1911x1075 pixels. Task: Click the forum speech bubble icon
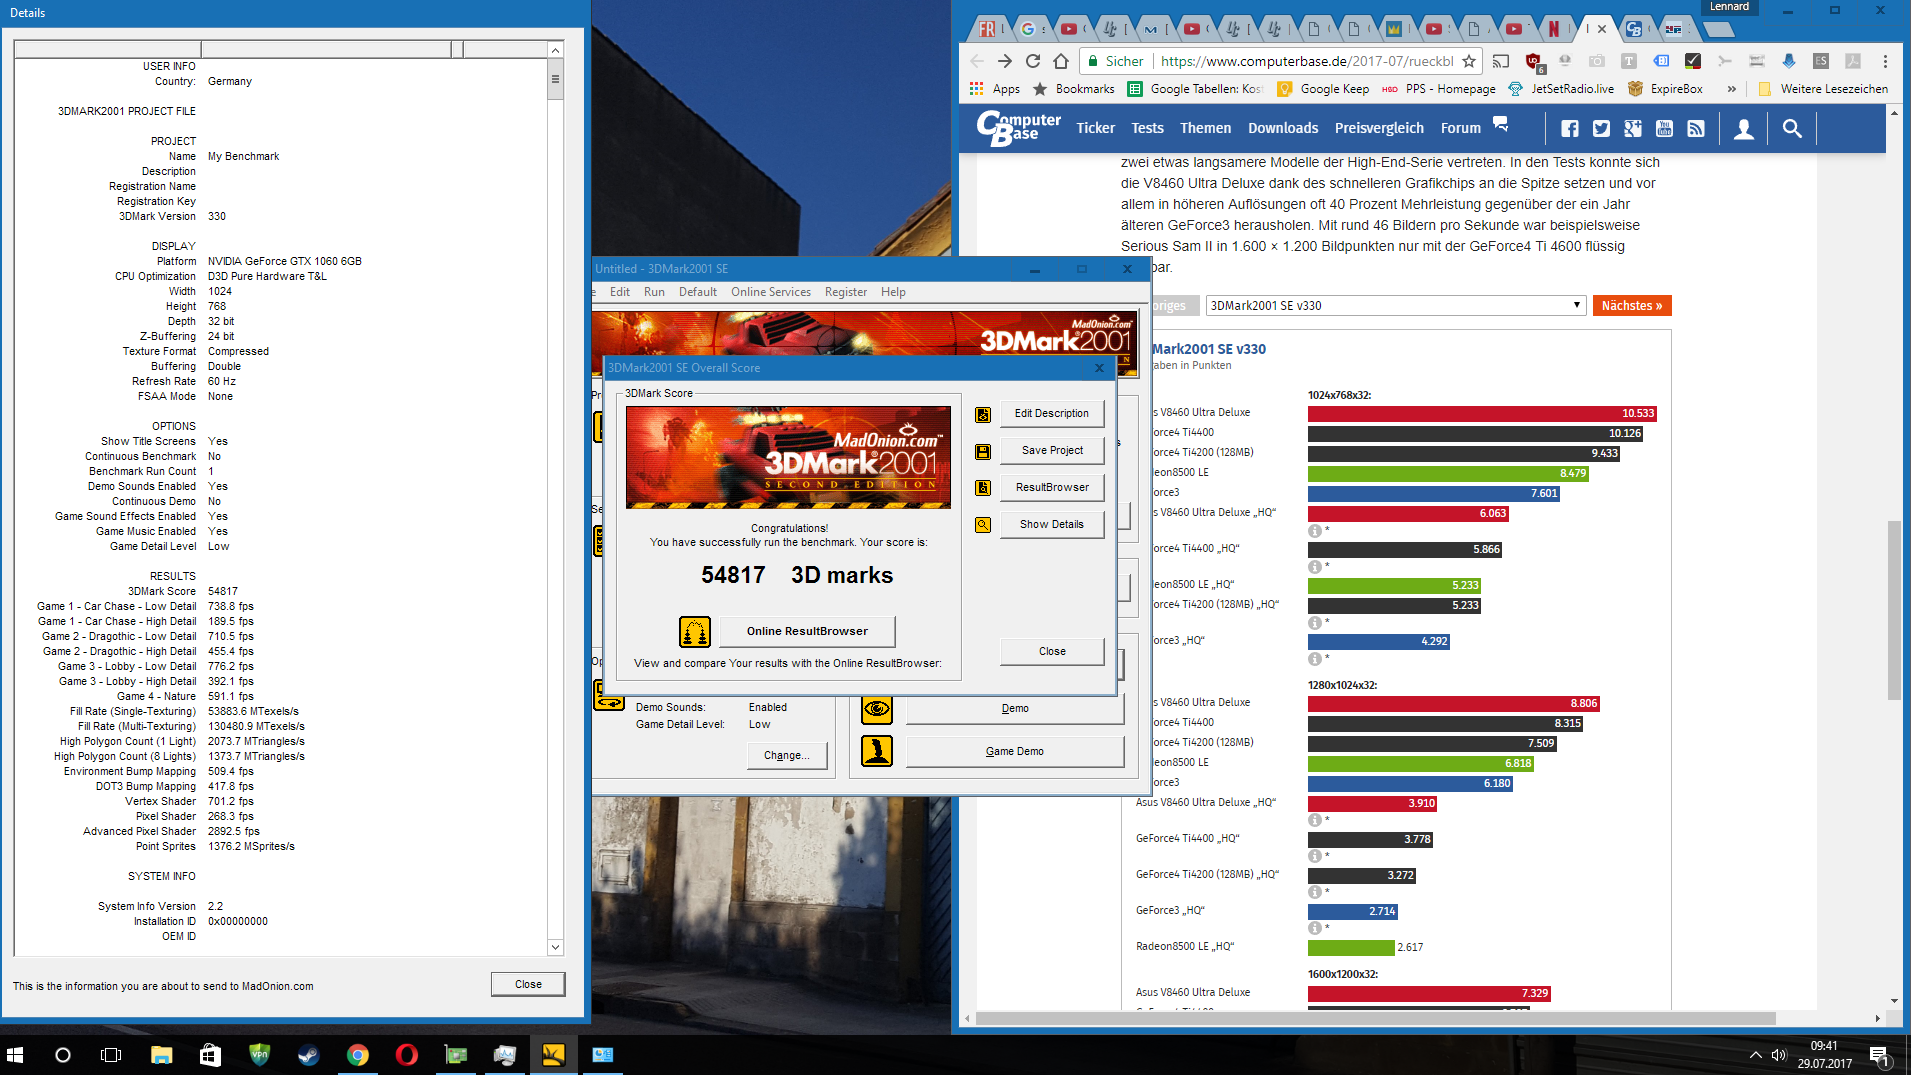[x=1500, y=124]
